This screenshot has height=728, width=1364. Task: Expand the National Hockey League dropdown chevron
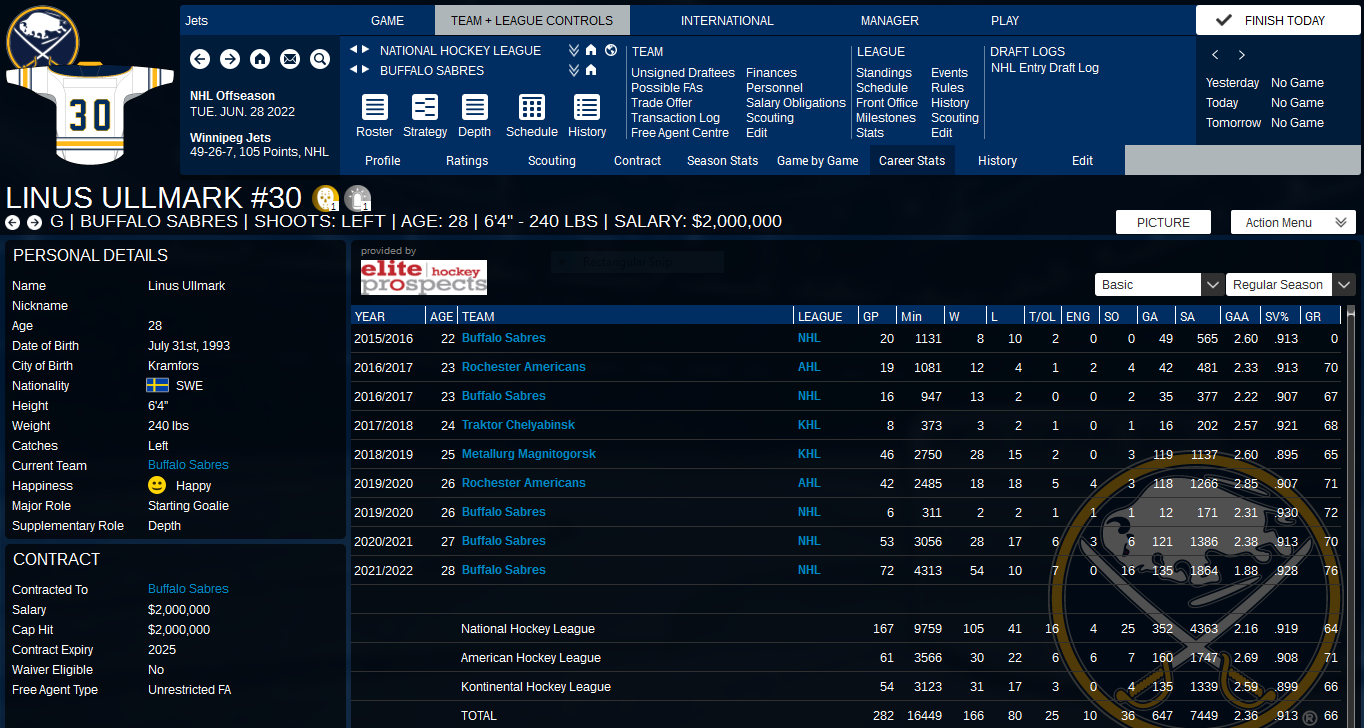coord(574,50)
